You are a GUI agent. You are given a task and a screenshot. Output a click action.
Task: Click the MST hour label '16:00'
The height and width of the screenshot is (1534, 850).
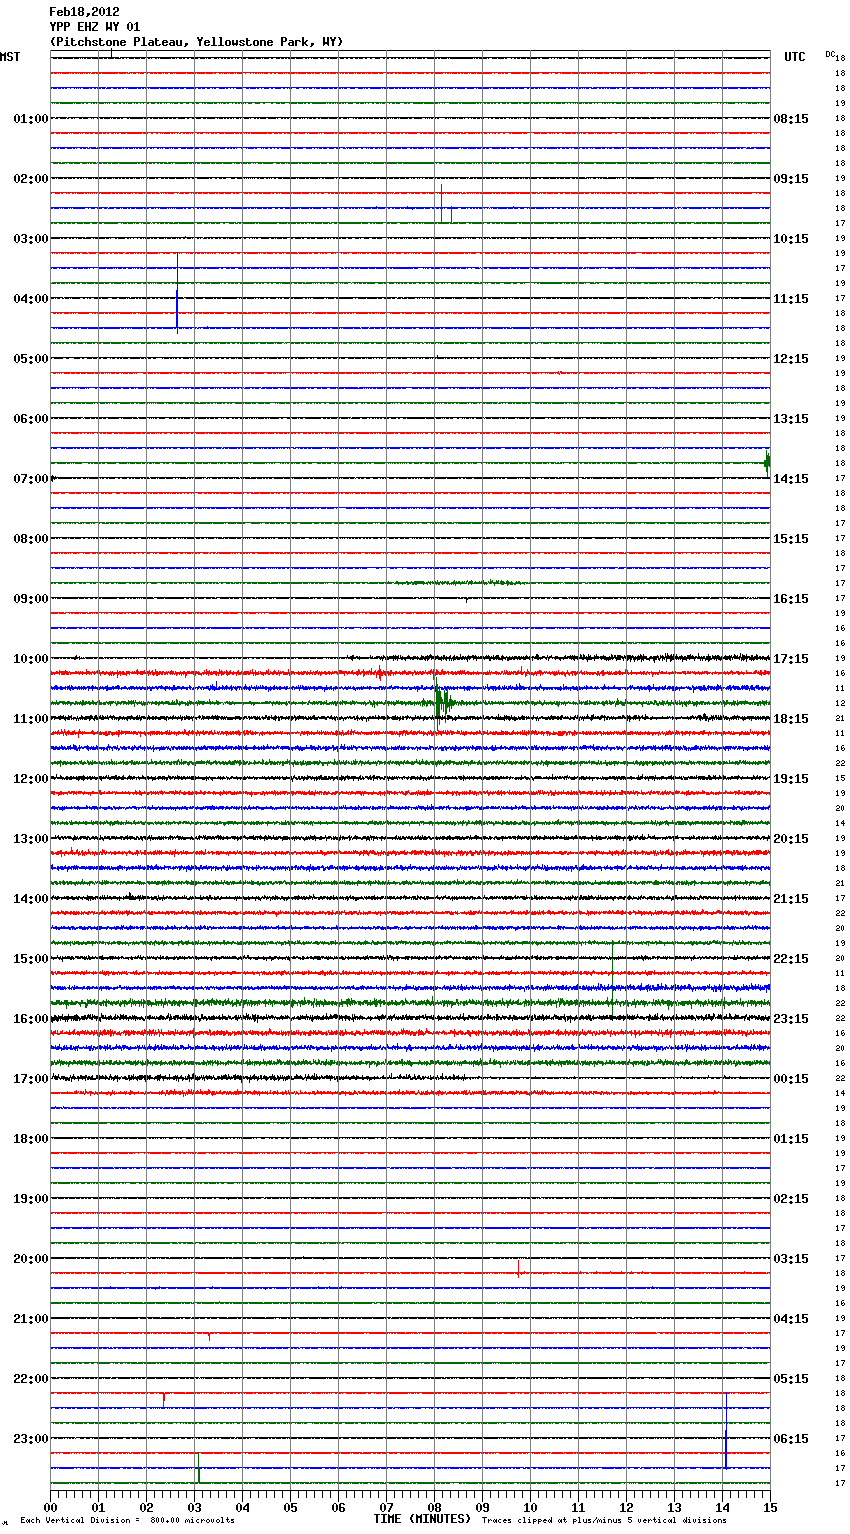pyautogui.click(x=31, y=1019)
